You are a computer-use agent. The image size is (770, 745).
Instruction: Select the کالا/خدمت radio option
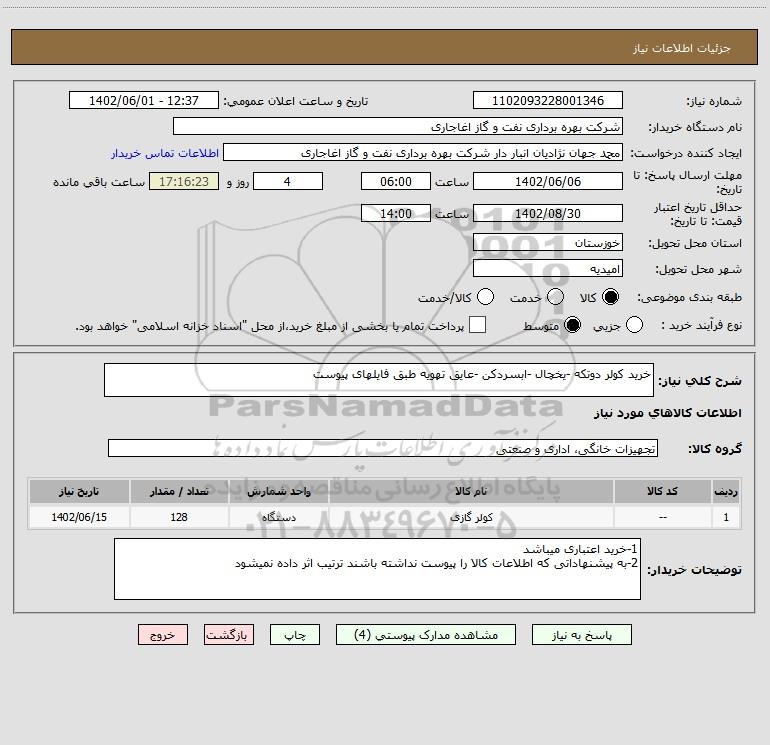click(485, 297)
